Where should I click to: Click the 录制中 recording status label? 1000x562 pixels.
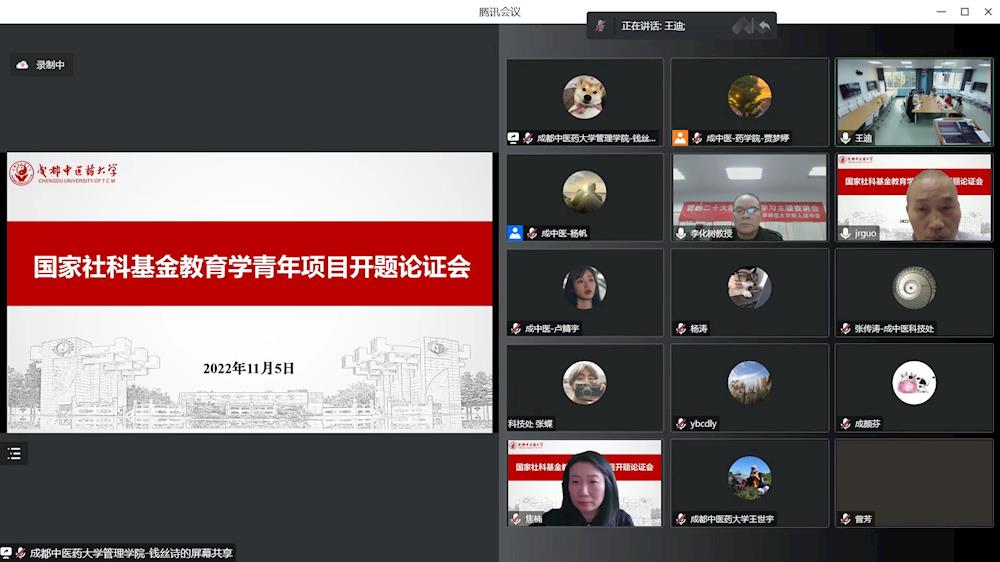point(50,65)
